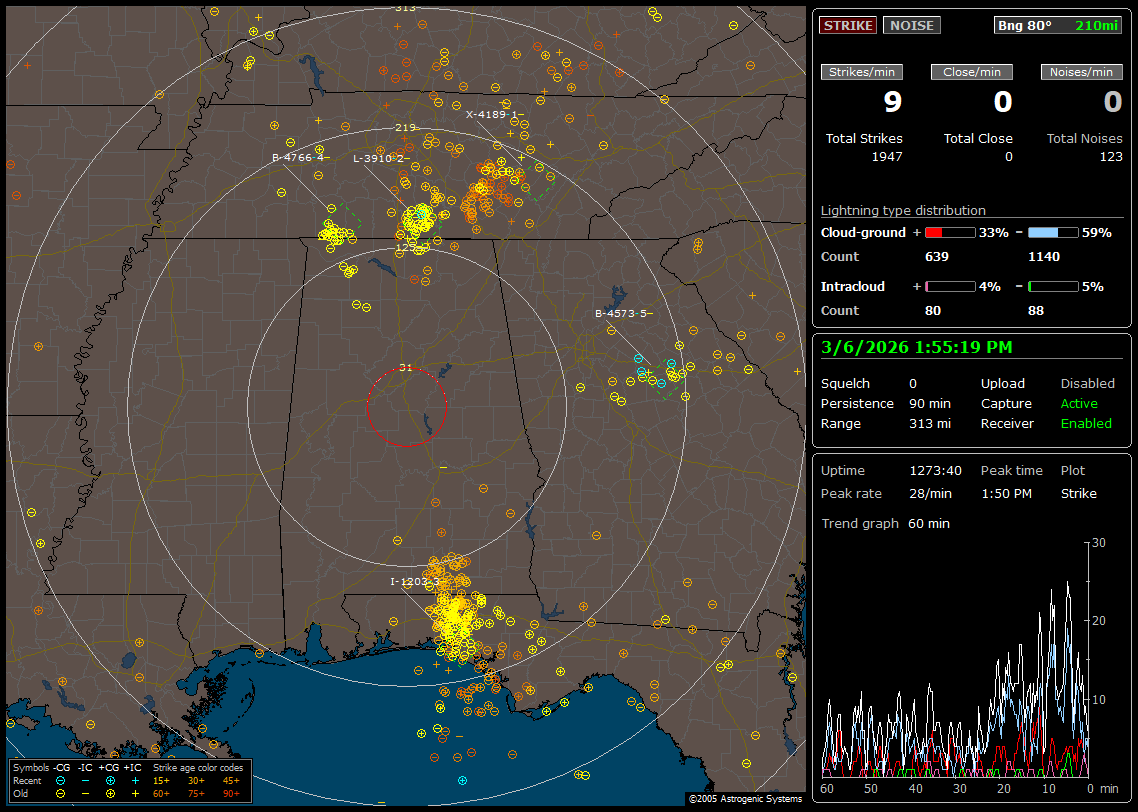This screenshot has height=812, width=1138.
Task: Select storm cell label X-4189-1 on map
Action: 493,114
